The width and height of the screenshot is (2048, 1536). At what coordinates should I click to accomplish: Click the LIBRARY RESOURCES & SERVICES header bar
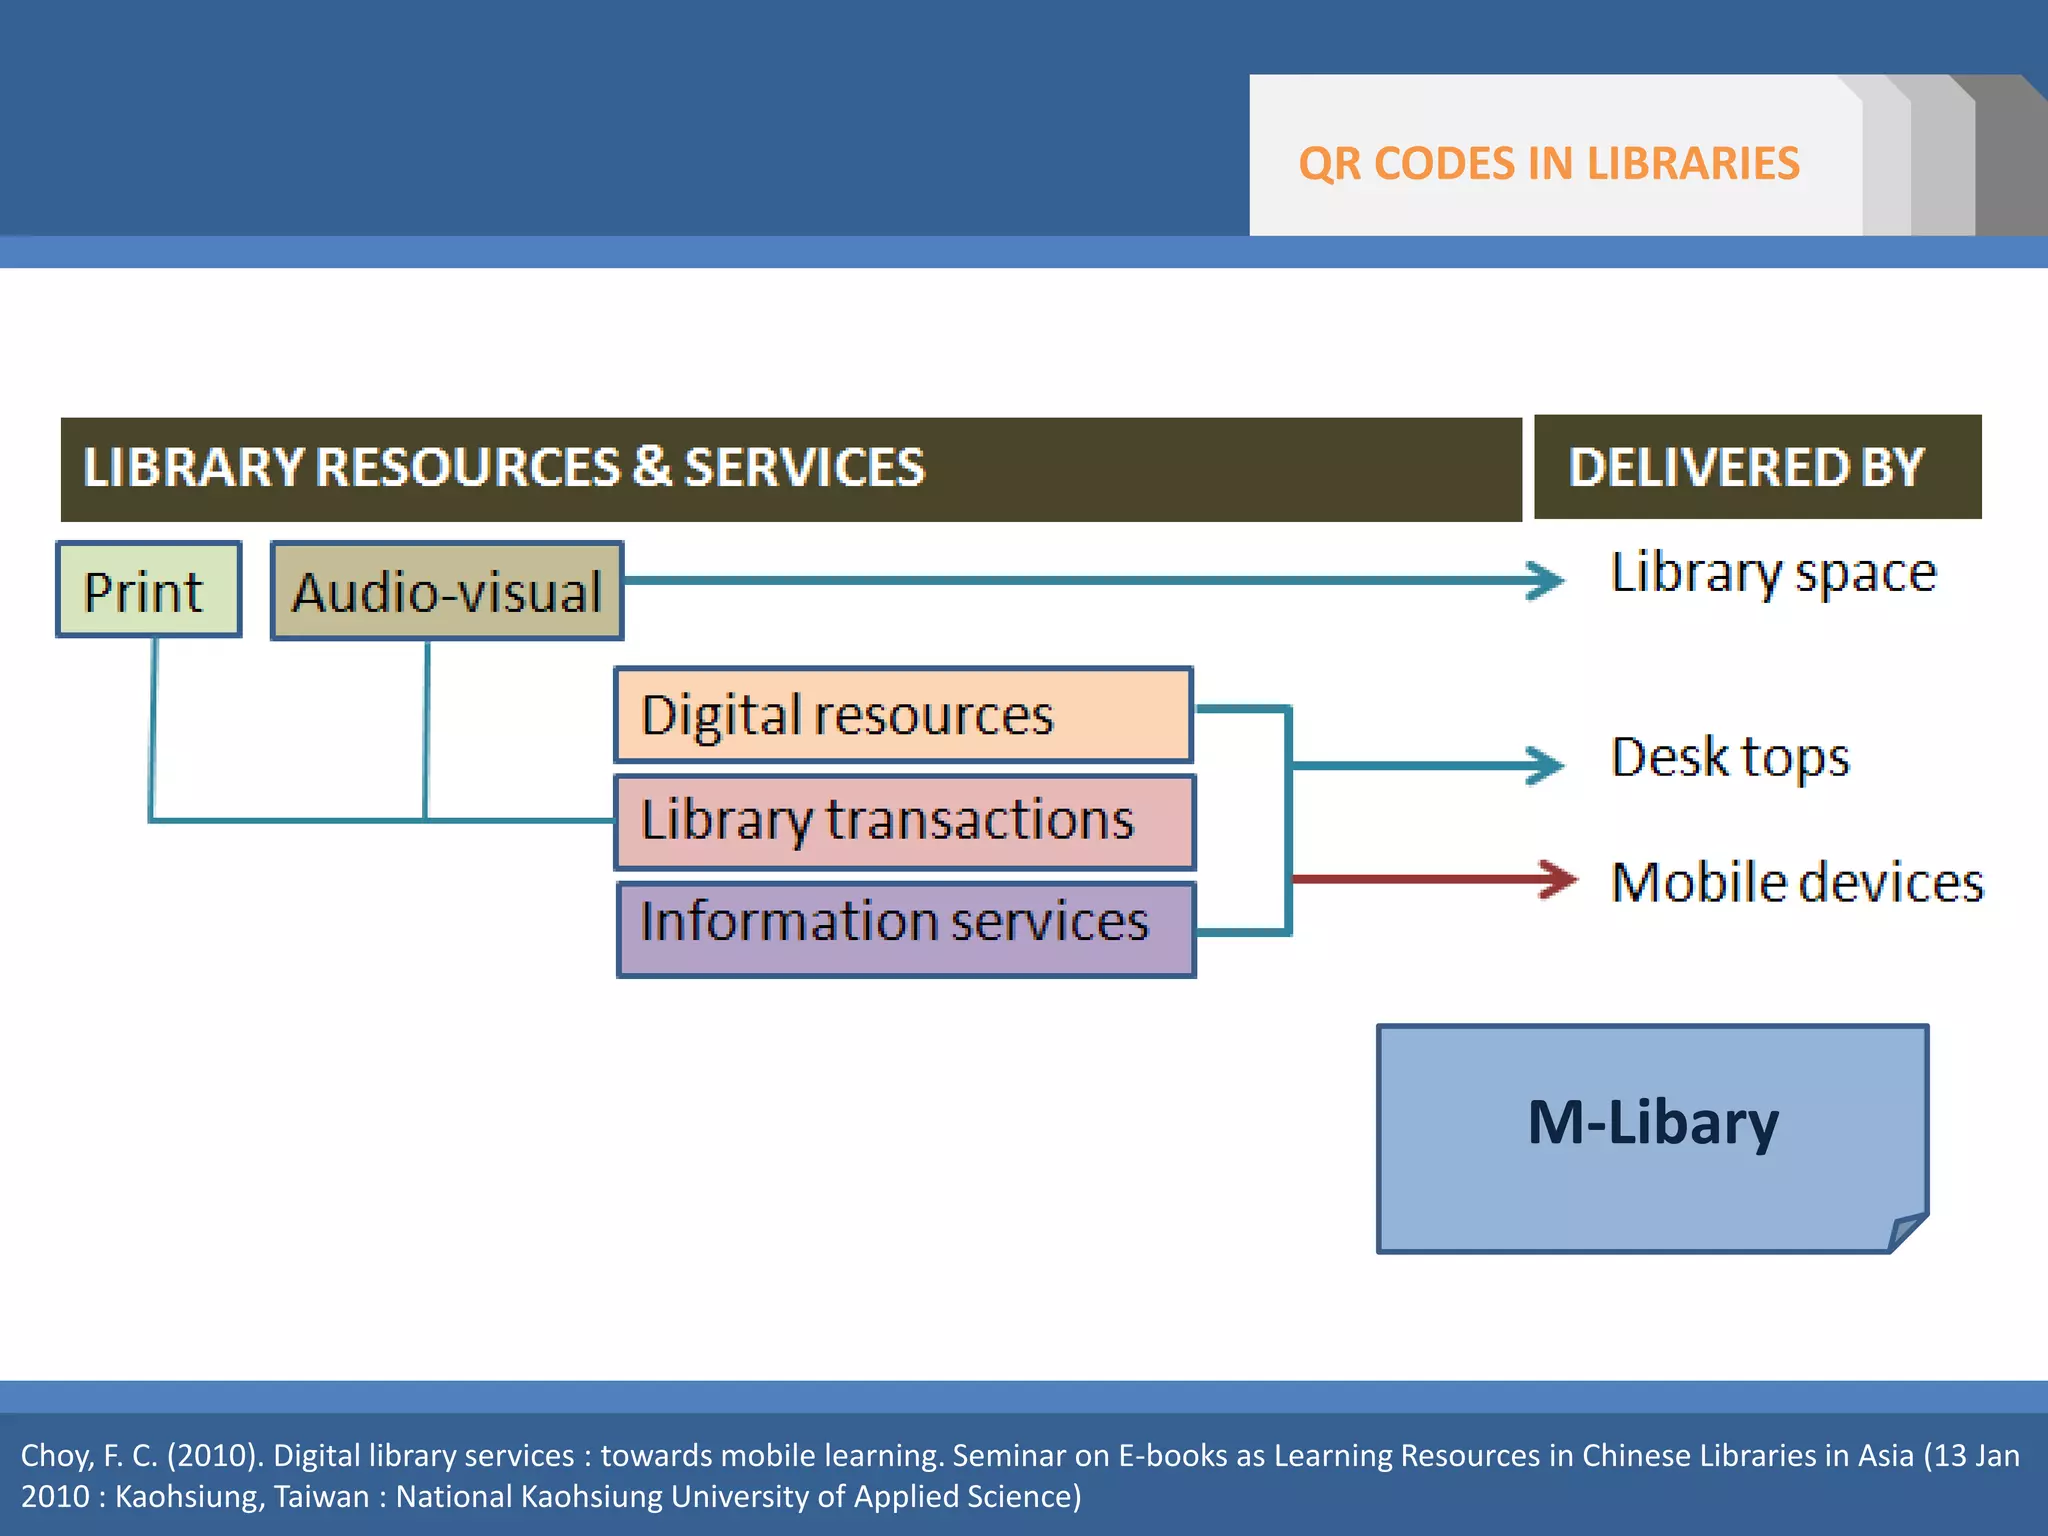(x=790, y=468)
